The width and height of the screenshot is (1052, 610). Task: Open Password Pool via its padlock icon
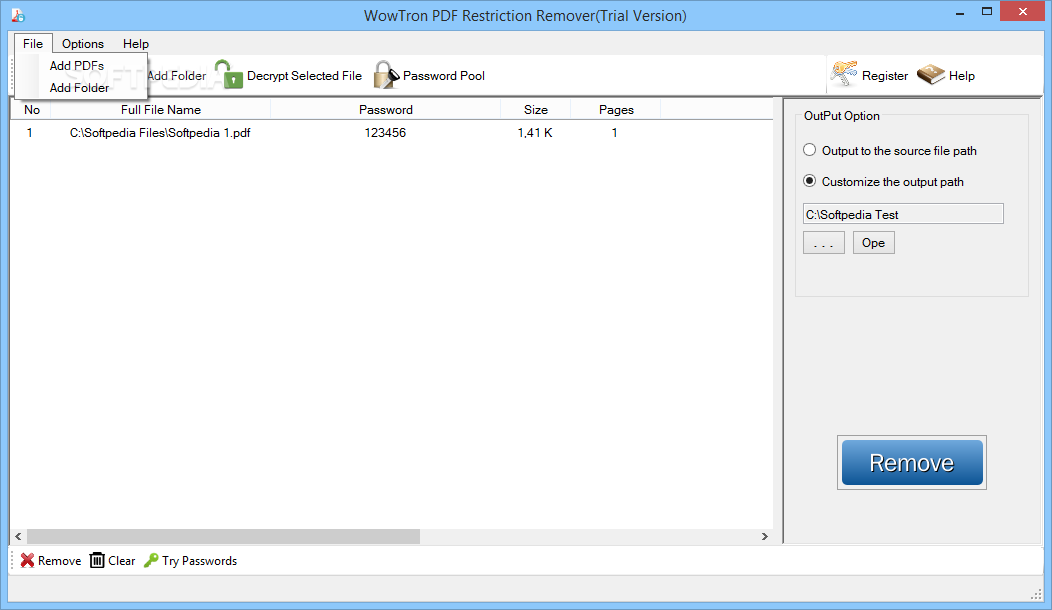point(386,74)
